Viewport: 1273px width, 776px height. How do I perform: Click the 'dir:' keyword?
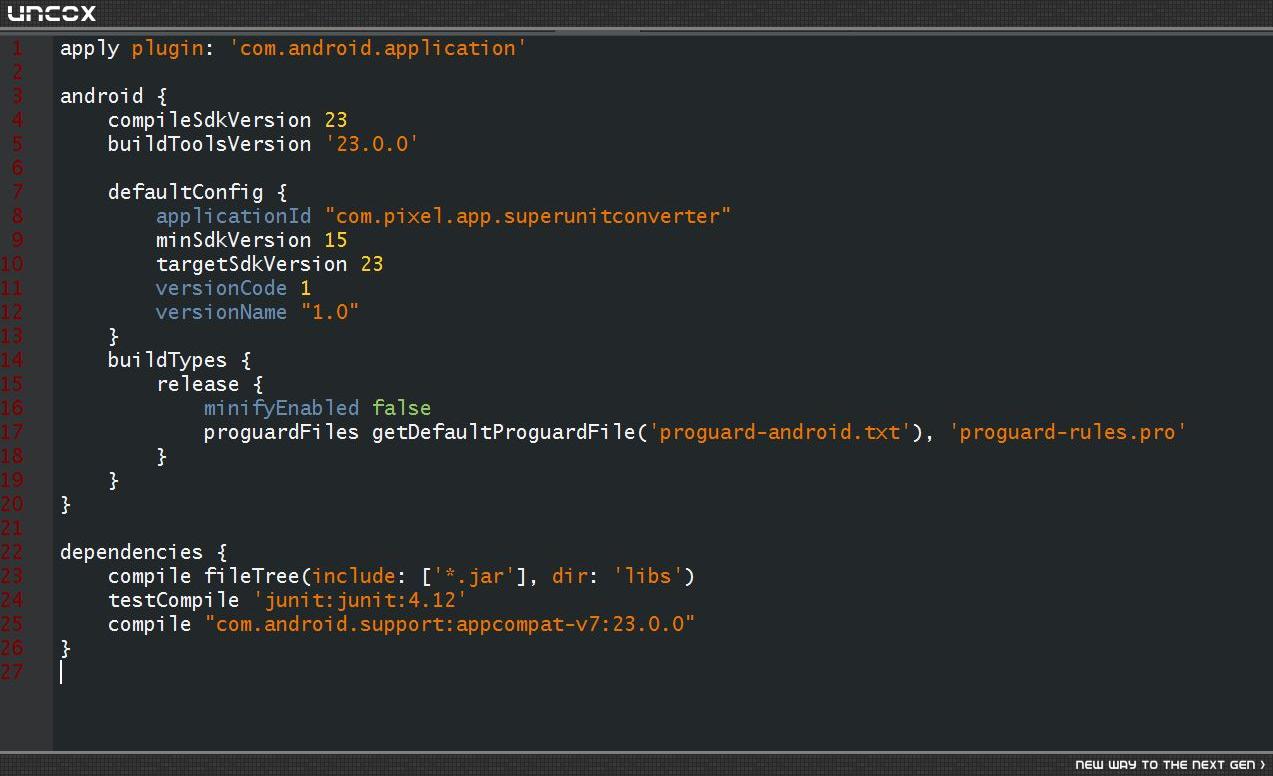pos(576,576)
